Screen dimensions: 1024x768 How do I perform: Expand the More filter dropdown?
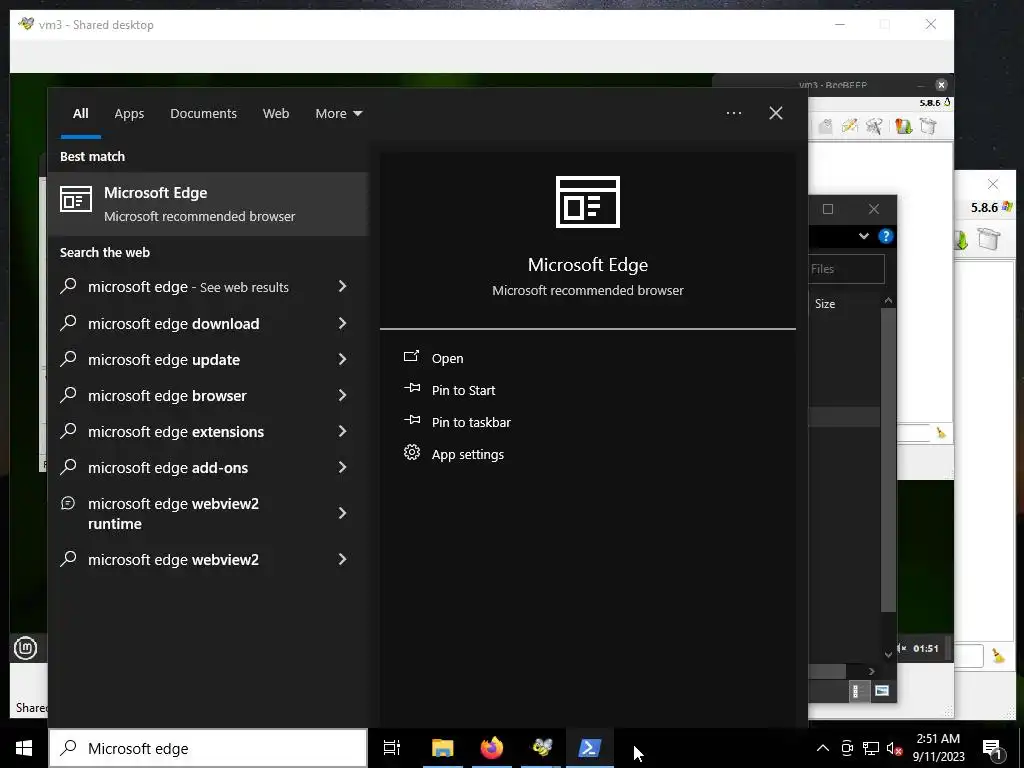pos(338,114)
